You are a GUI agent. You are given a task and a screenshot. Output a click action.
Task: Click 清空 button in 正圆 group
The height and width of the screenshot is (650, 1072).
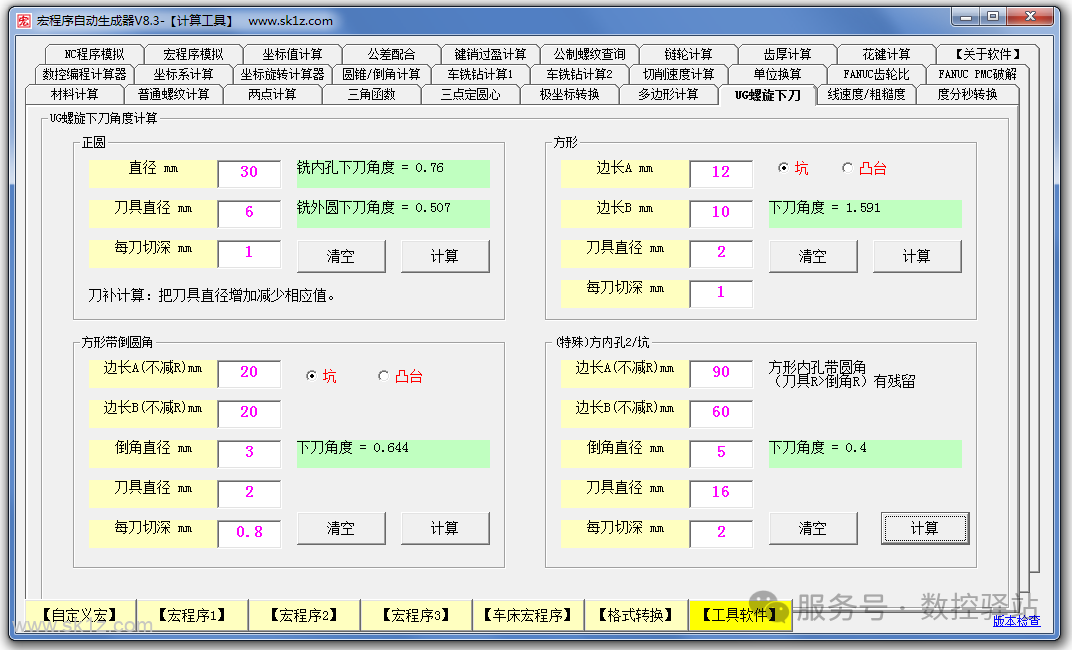click(x=341, y=256)
